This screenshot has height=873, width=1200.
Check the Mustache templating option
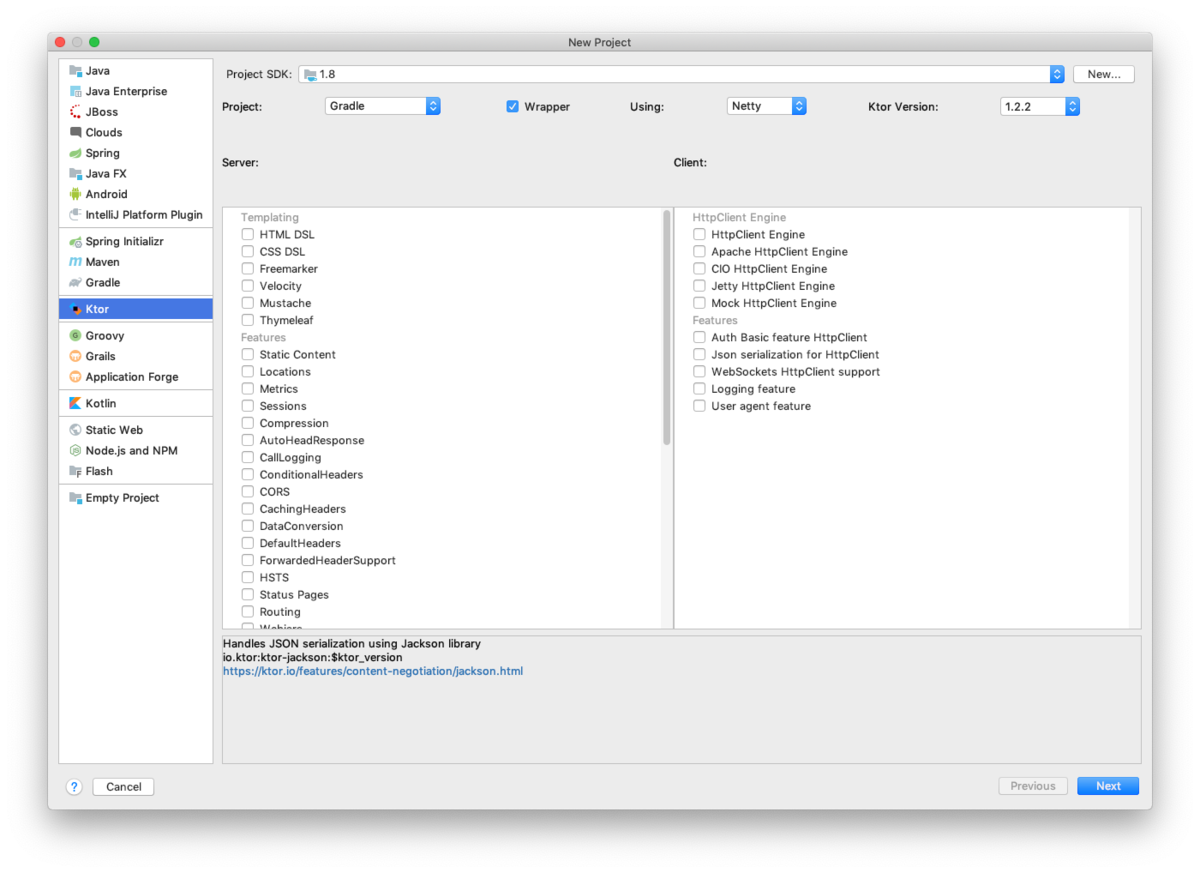click(x=248, y=303)
